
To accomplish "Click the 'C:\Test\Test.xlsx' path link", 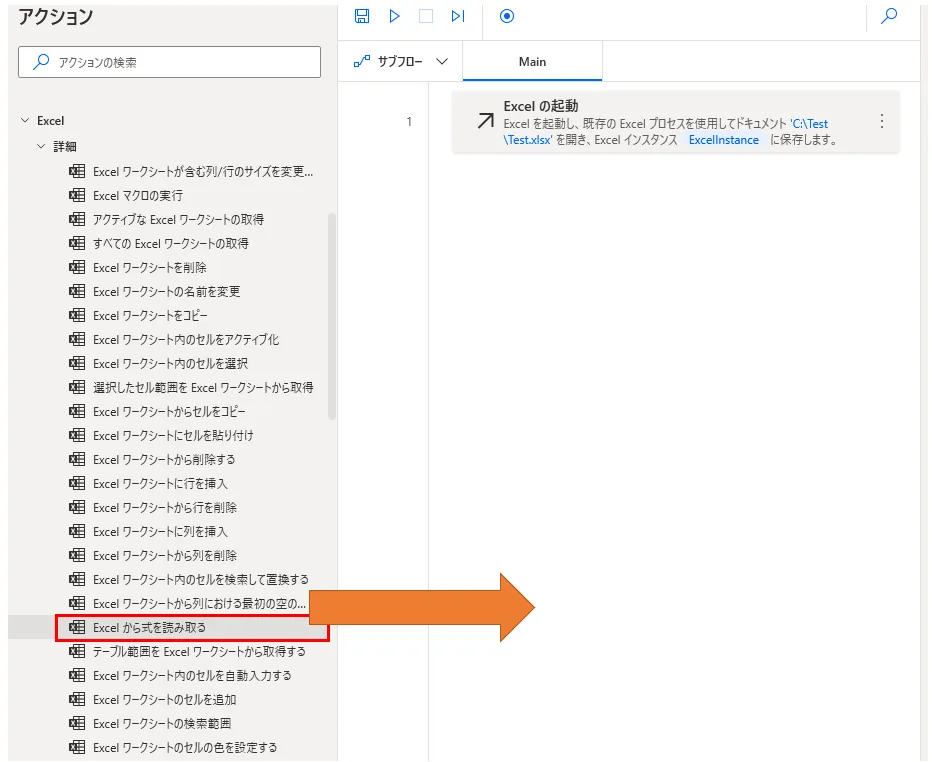I will (x=808, y=124).
